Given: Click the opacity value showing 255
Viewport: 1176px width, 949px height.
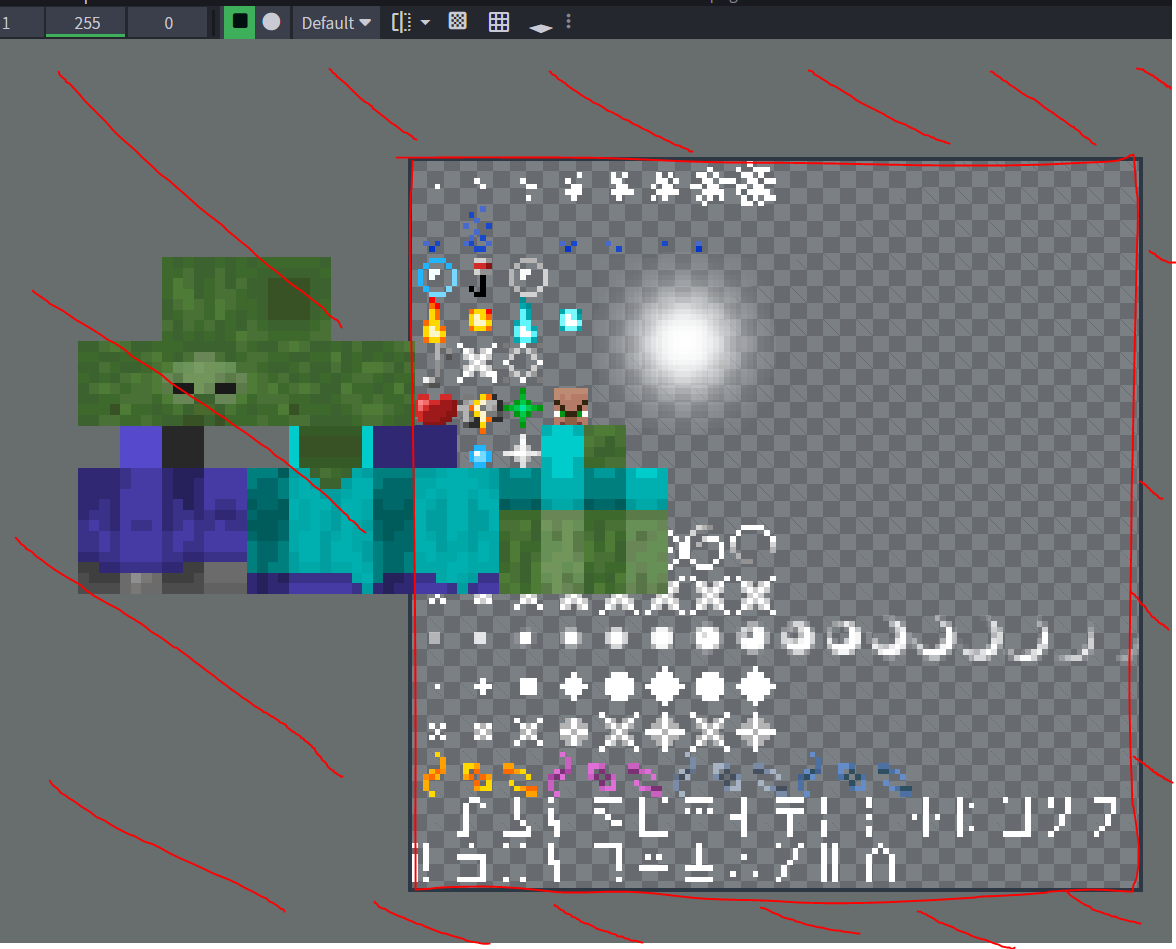Looking at the screenshot, I should tap(85, 22).
